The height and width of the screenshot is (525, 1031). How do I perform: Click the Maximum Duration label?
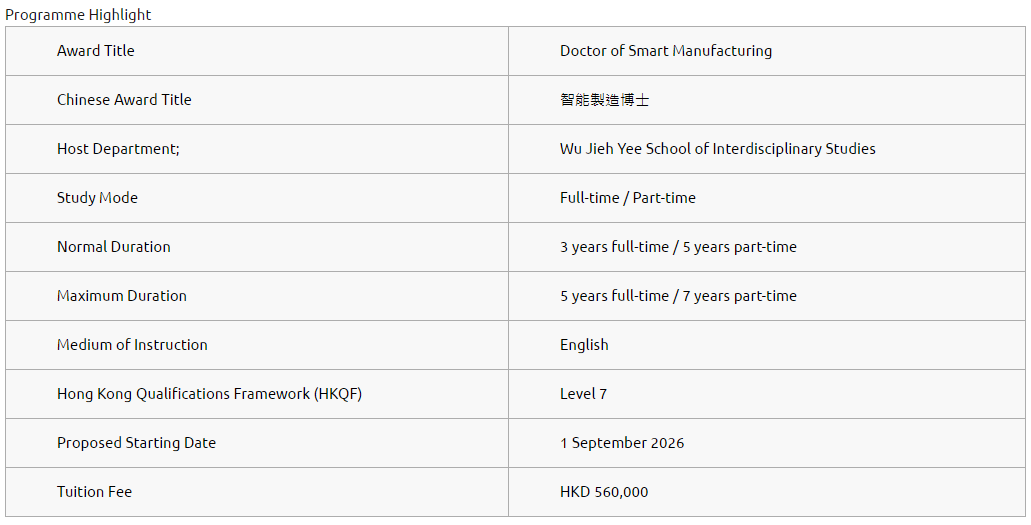coord(121,296)
